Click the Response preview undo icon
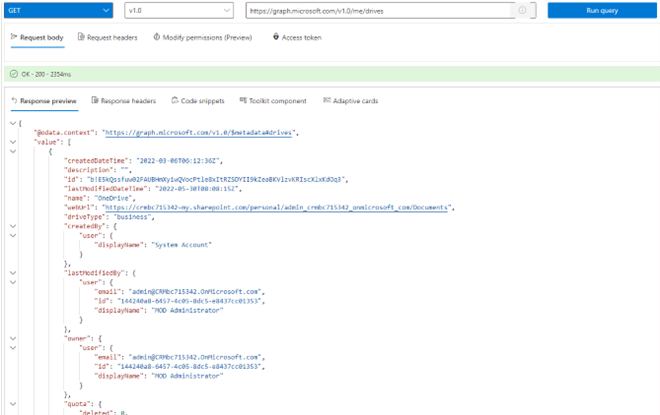 (x=14, y=101)
